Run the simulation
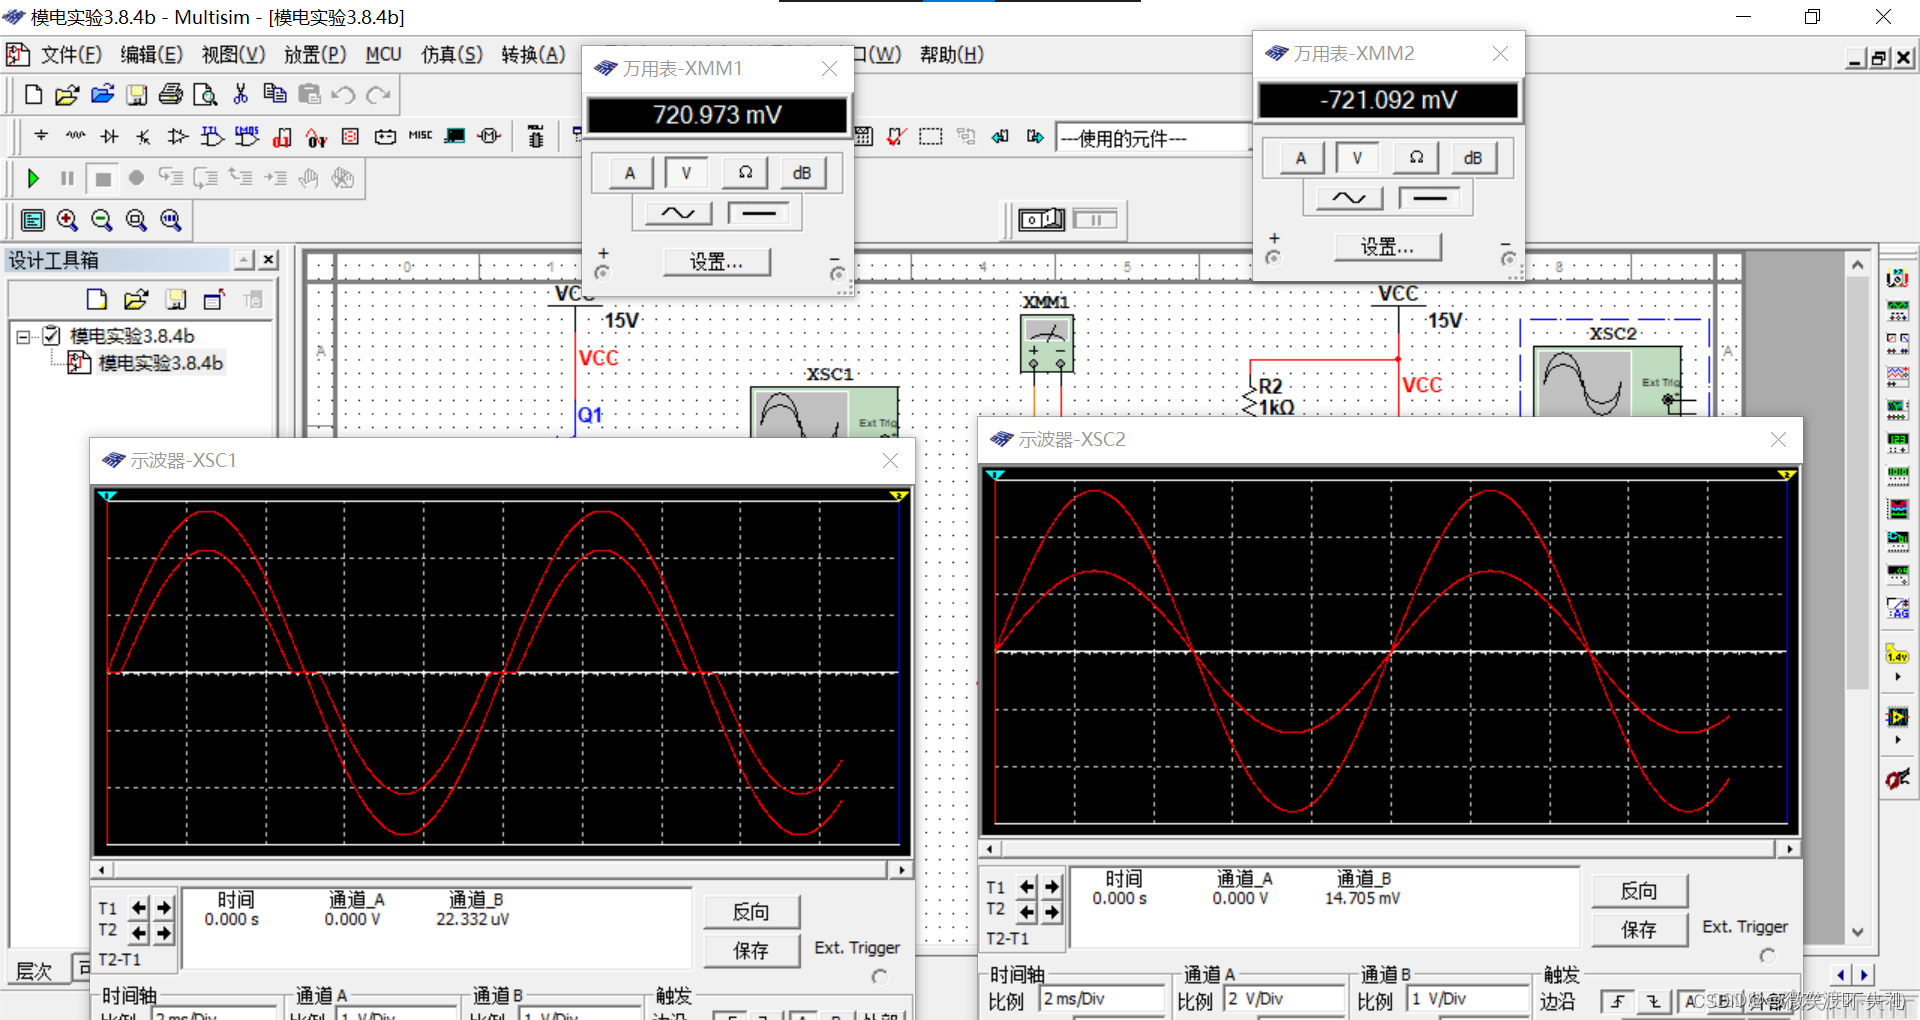1920x1020 pixels. [33, 178]
